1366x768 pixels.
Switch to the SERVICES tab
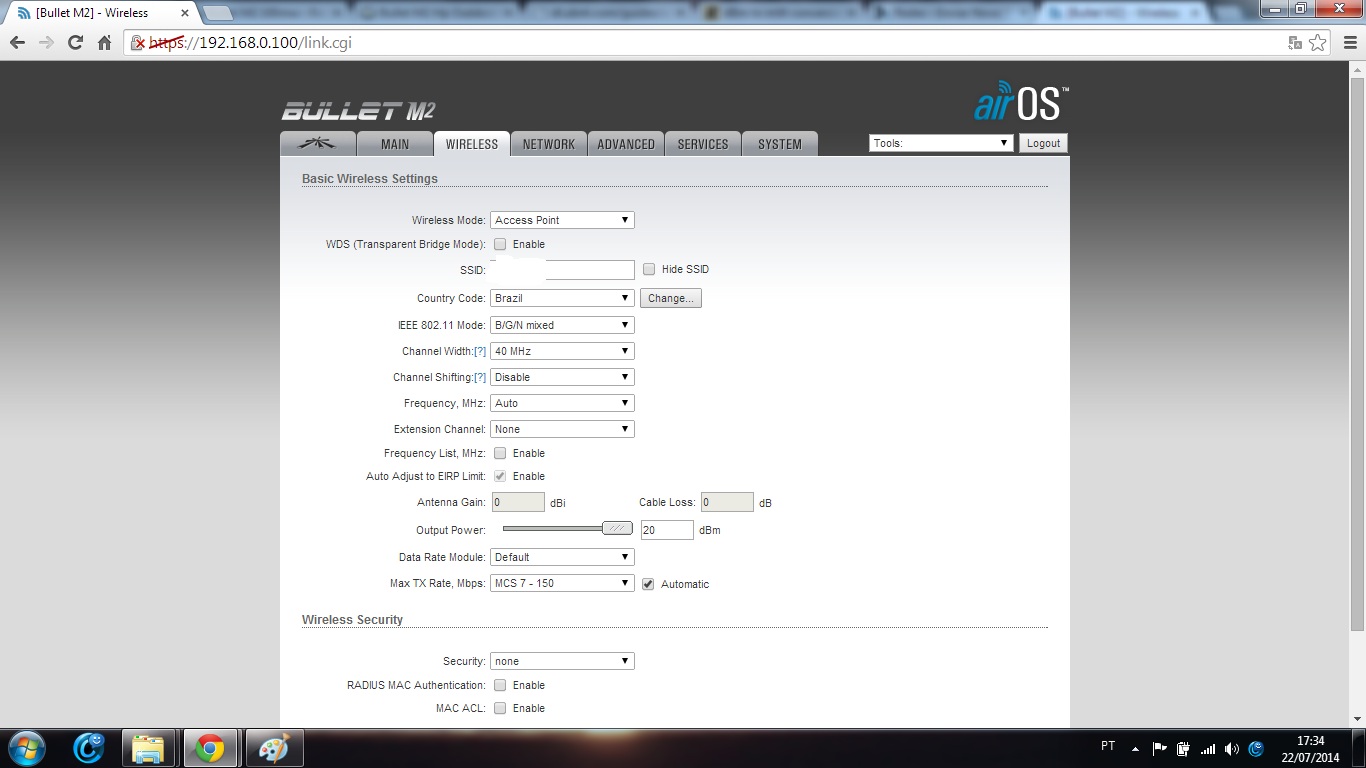coord(703,144)
